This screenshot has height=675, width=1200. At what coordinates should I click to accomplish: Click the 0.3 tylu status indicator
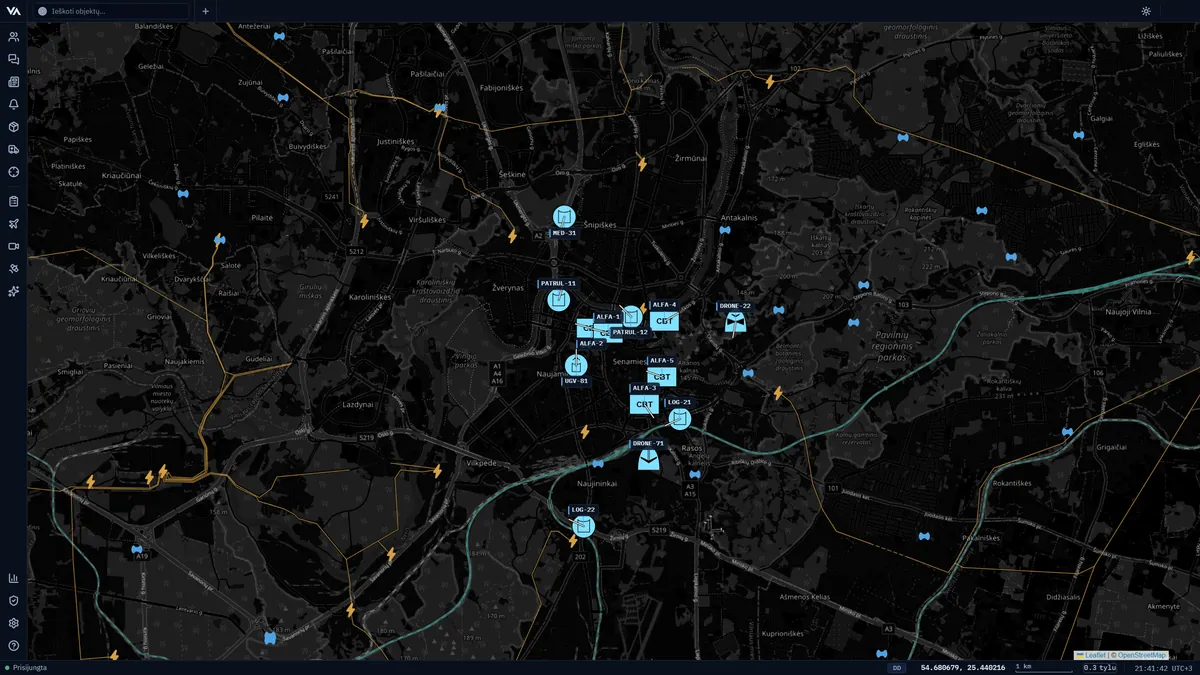click(x=1099, y=667)
